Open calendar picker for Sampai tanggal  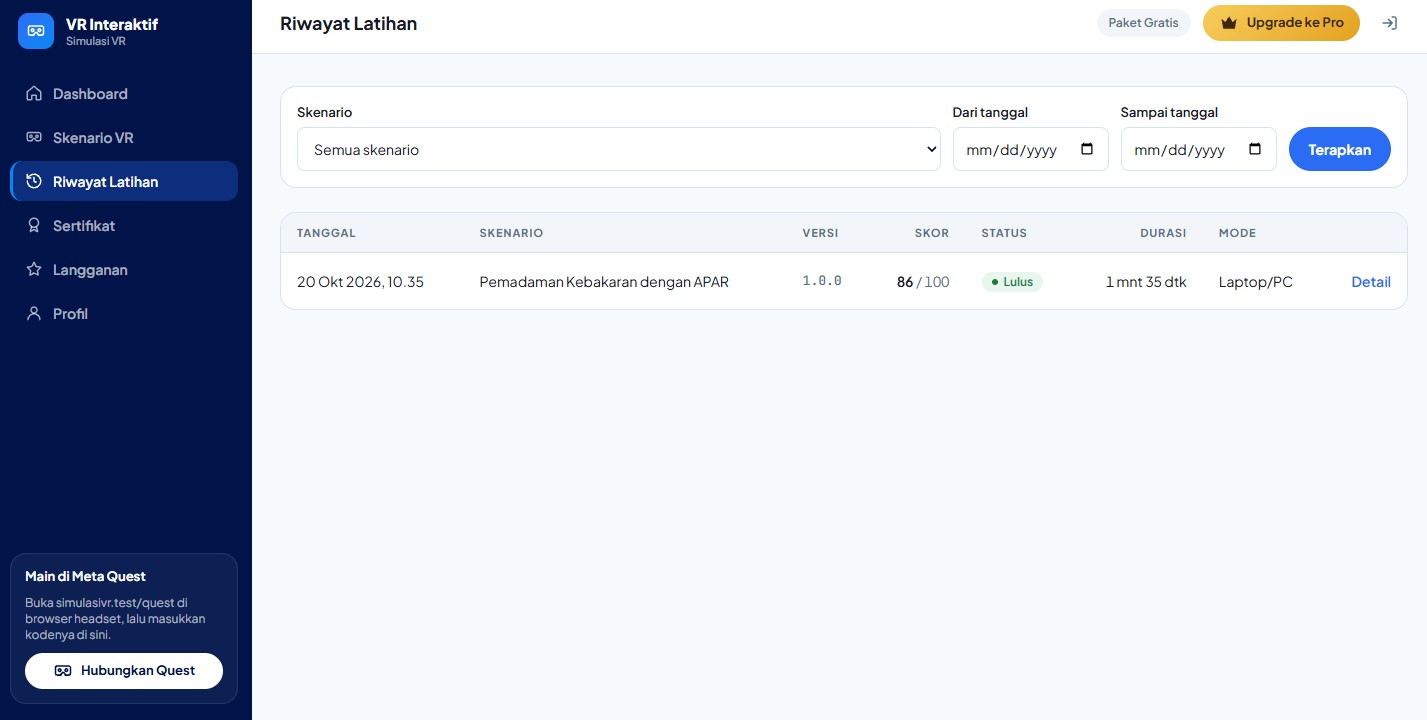pyautogui.click(x=1256, y=150)
